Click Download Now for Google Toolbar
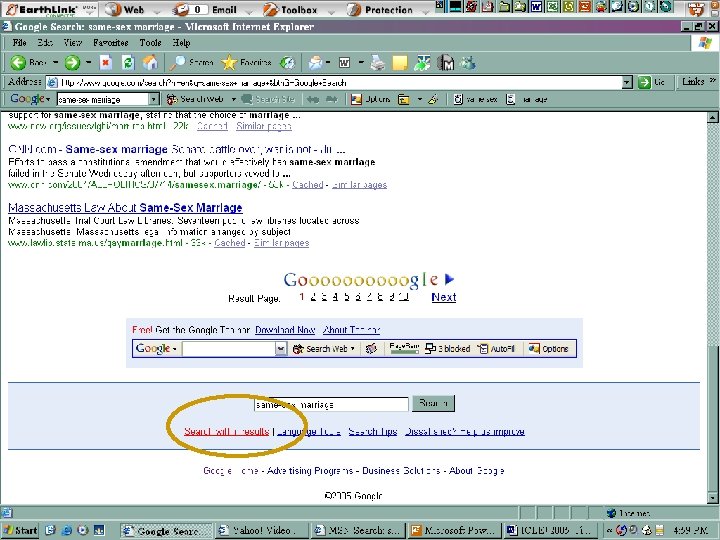The image size is (720, 540). [285, 330]
